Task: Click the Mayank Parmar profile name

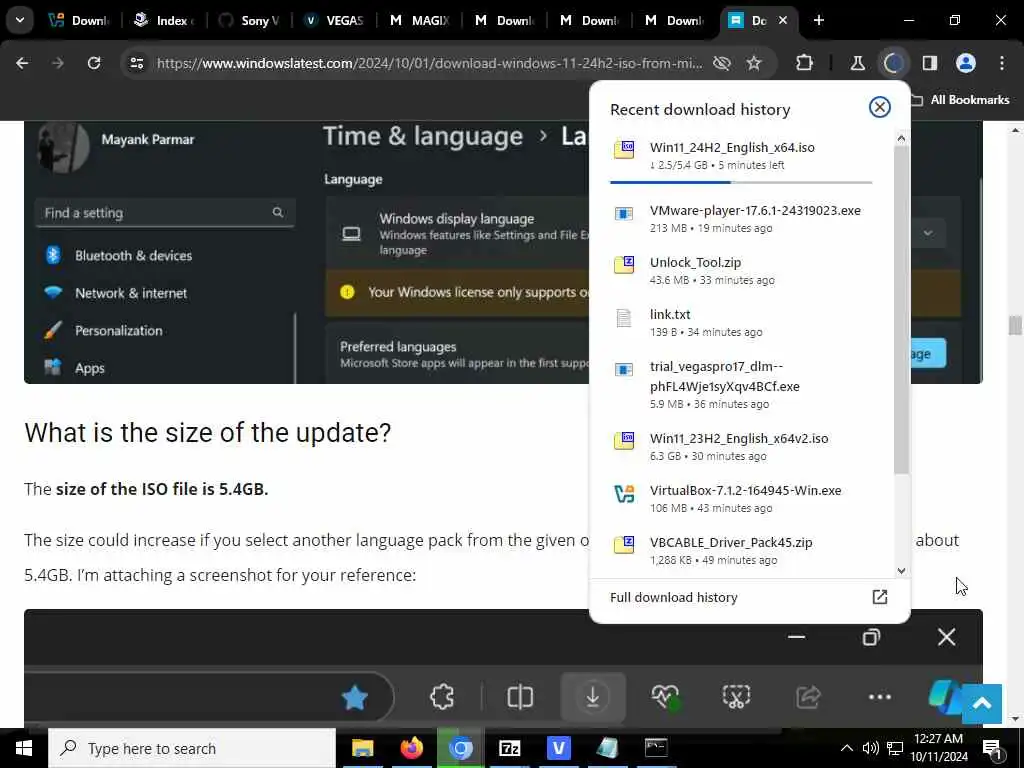Action: (x=148, y=139)
